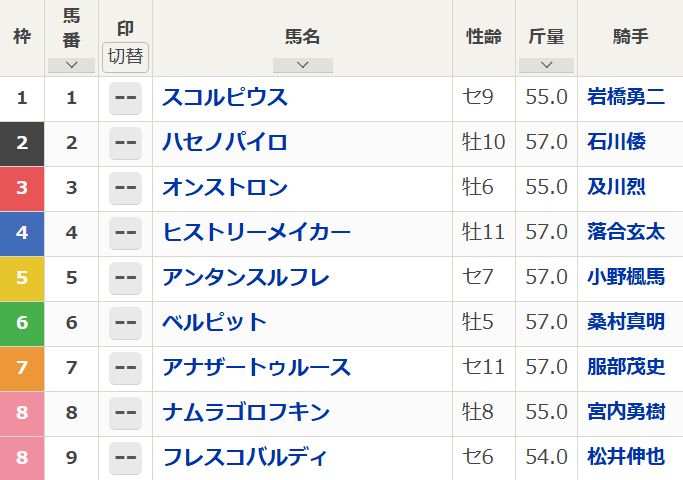Image resolution: width=683 pixels, height=480 pixels.
Task: View jockey profile 松井伸也
Action: (x=626, y=457)
